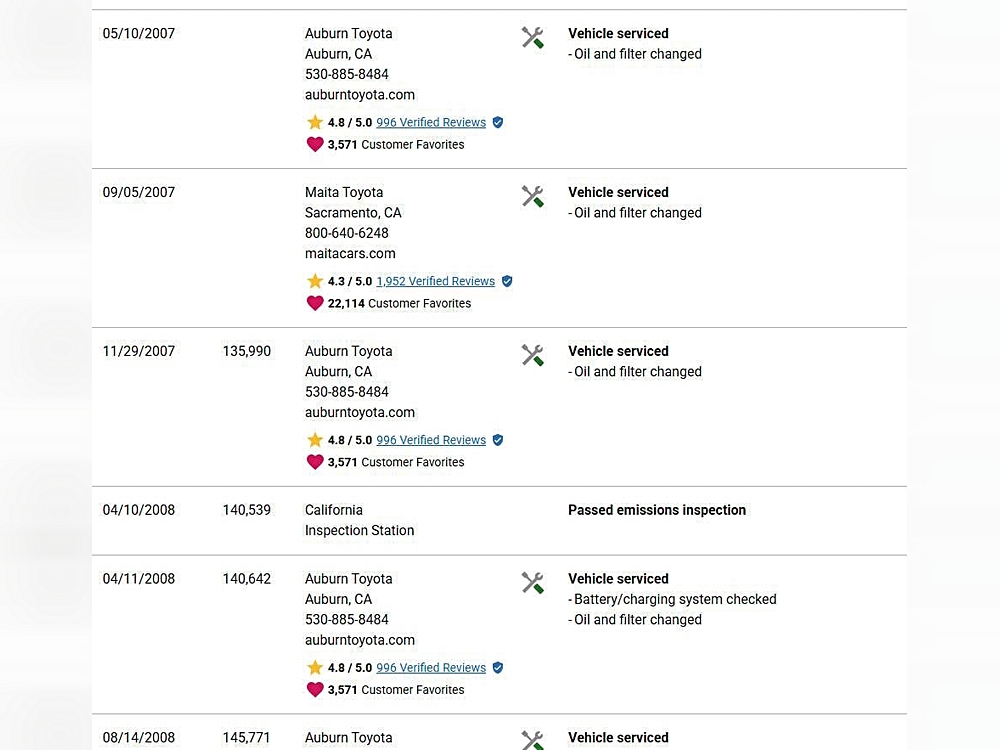Click the heart icon in the 05/10/2007 entry
The image size is (1000, 750).
[315, 144]
